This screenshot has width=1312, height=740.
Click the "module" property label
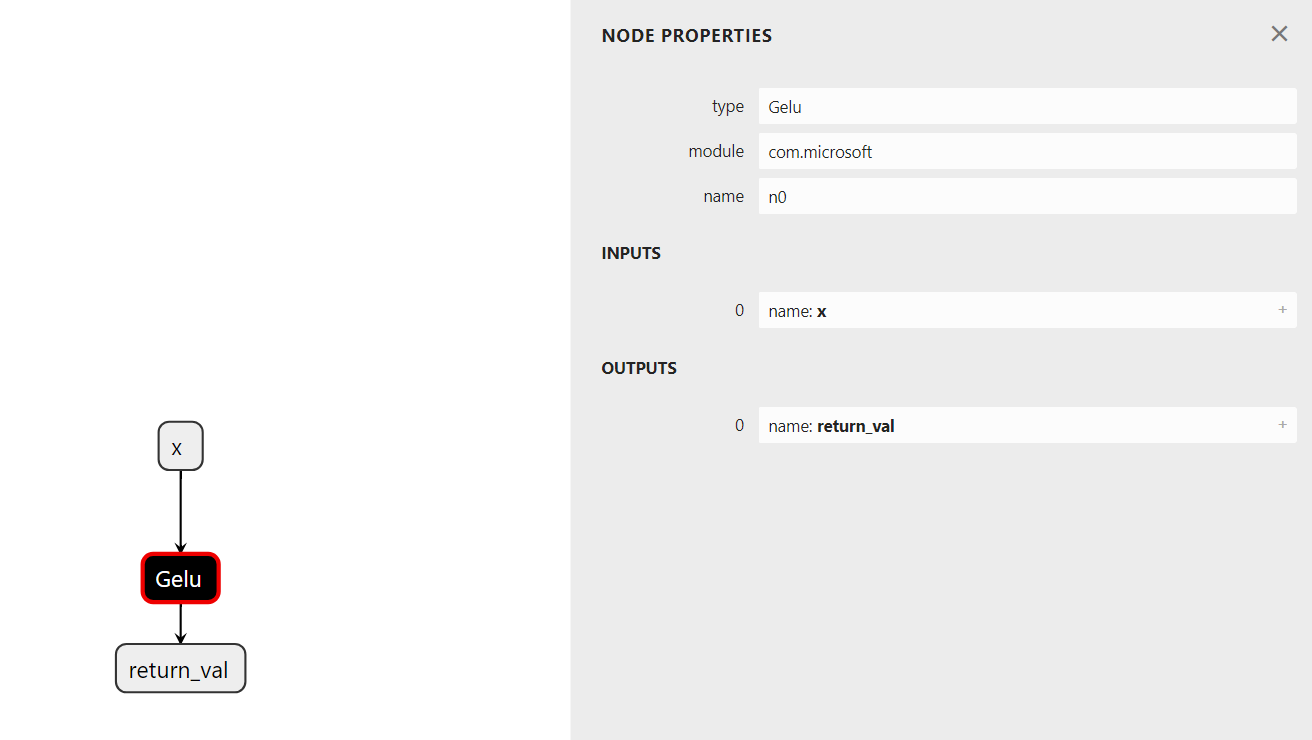[716, 152]
